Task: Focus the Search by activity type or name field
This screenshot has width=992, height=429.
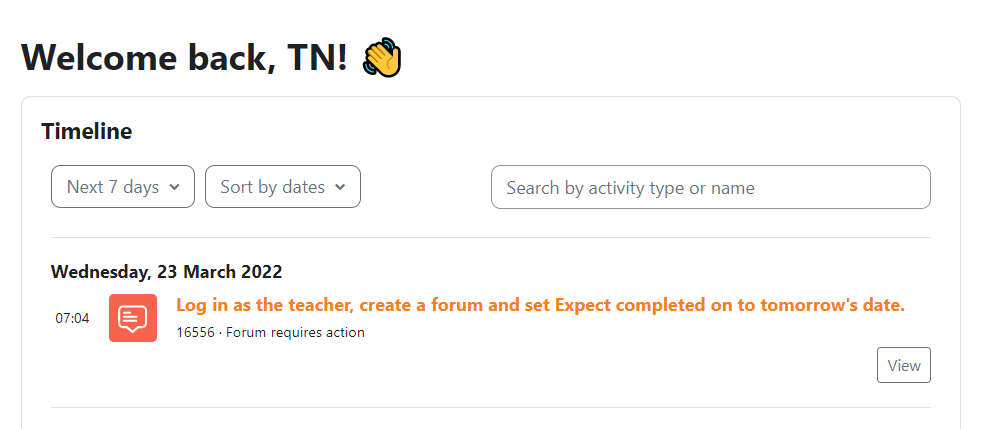Action: (710, 187)
